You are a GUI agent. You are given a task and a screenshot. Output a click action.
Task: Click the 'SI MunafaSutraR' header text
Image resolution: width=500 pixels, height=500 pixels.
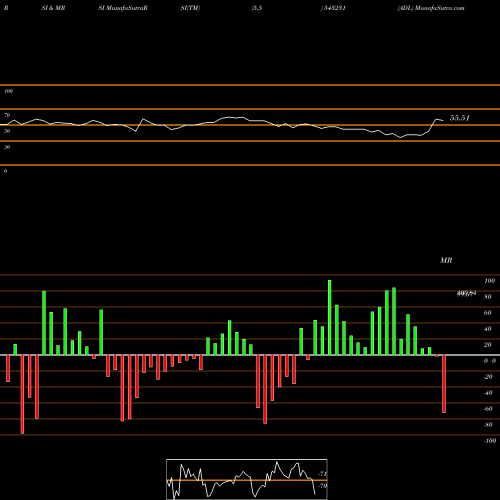tap(123, 8)
